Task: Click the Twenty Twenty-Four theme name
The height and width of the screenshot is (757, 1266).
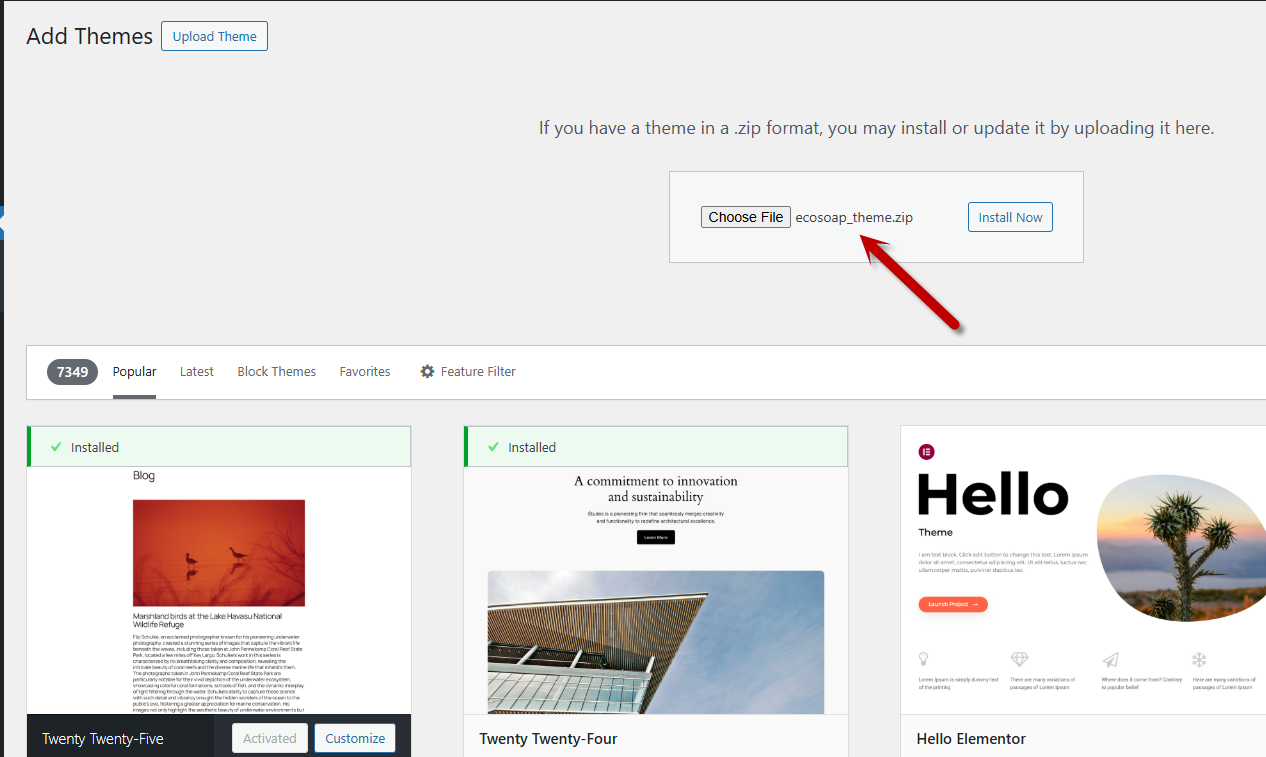Action: click(548, 739)
